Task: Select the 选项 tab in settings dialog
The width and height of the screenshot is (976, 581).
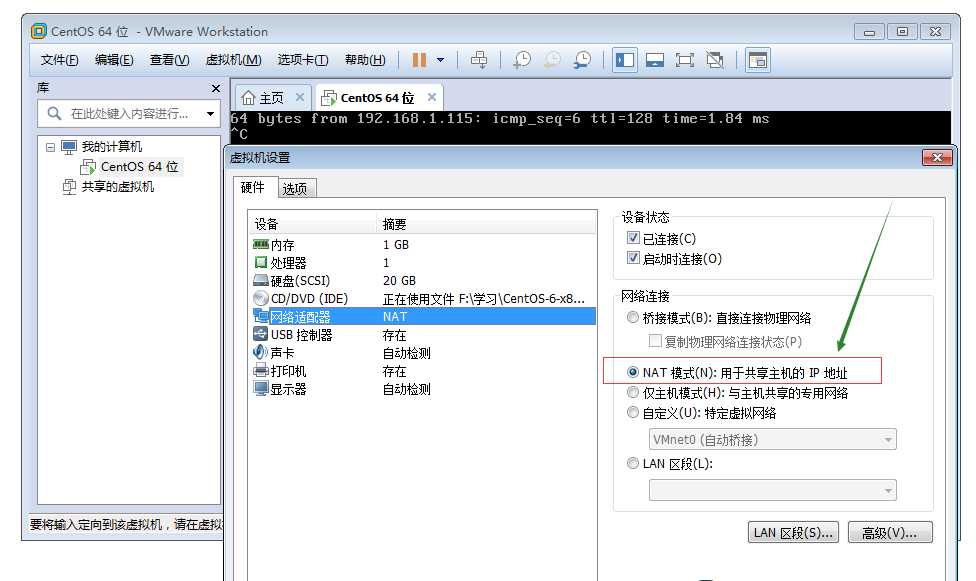Action: 294,189
